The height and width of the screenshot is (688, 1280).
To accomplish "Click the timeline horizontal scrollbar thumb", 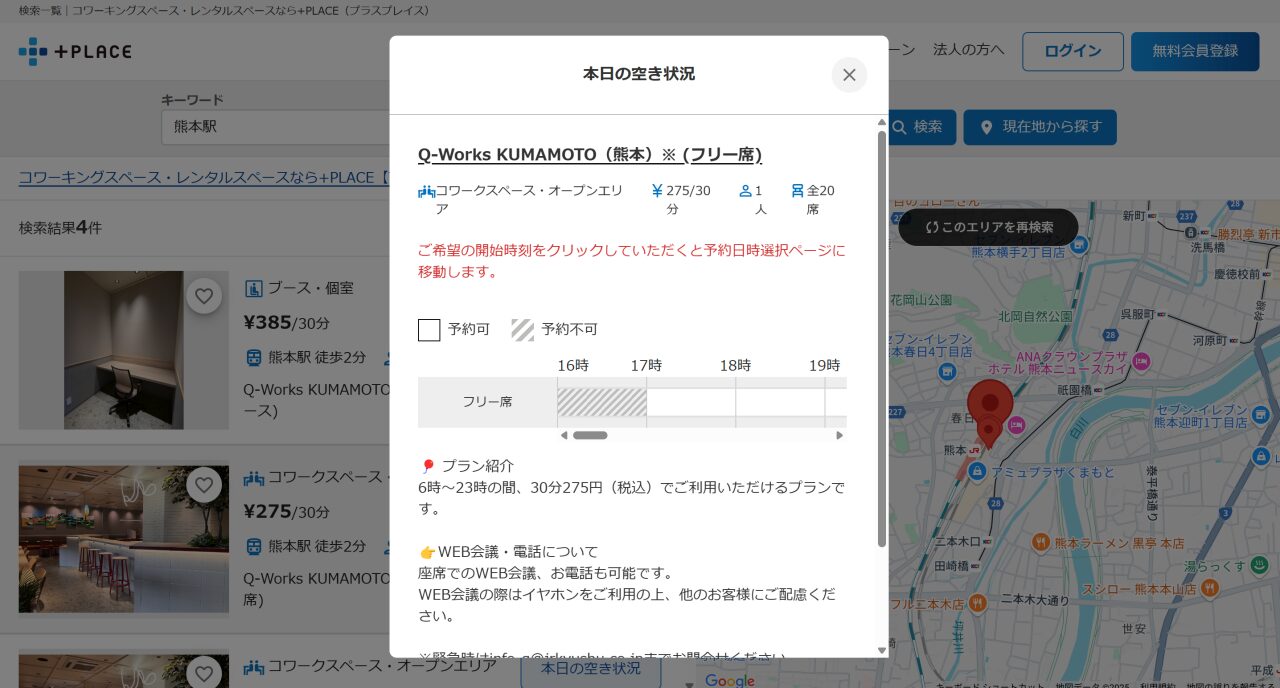I will click(x=590, y=435).
